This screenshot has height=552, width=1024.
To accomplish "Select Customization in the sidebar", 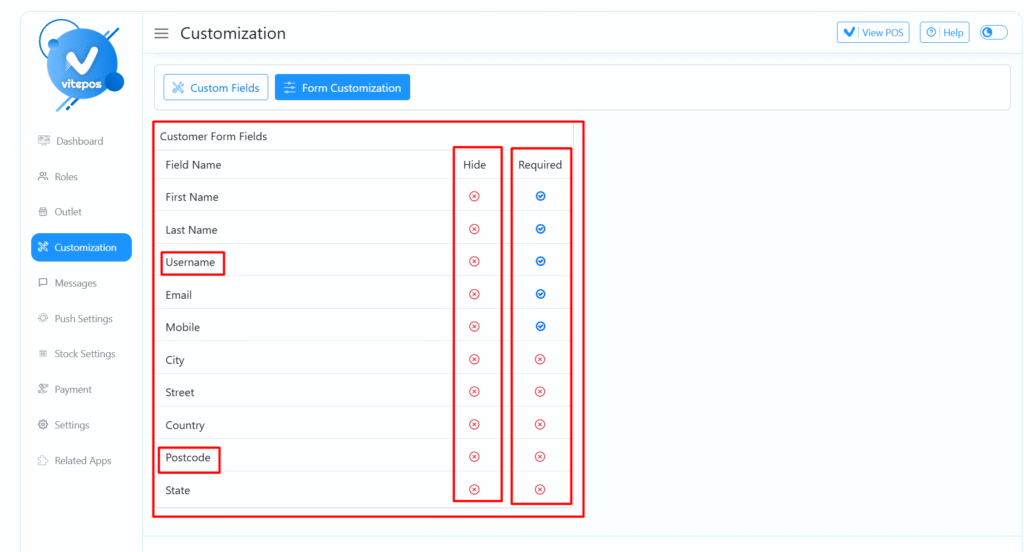I will (x=82, y=248).
